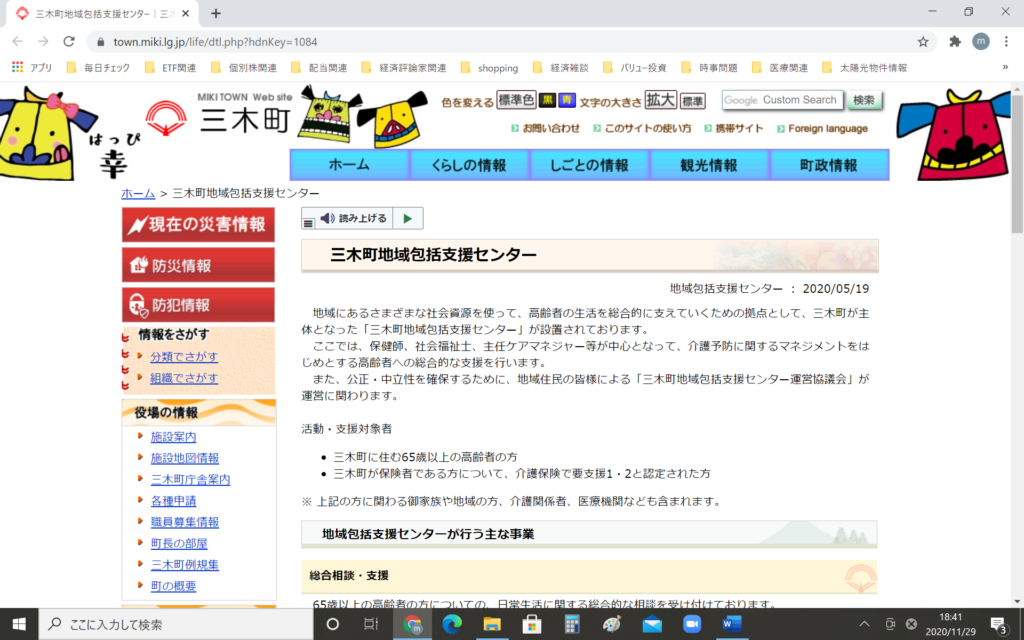Reload the current page
1024x640 pixels.
click(x=69, y=42)
